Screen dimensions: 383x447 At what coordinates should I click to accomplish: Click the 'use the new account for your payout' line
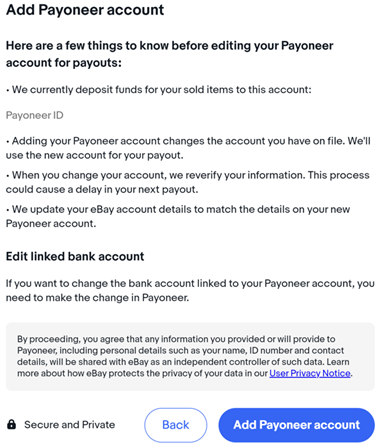click(95, 155)
